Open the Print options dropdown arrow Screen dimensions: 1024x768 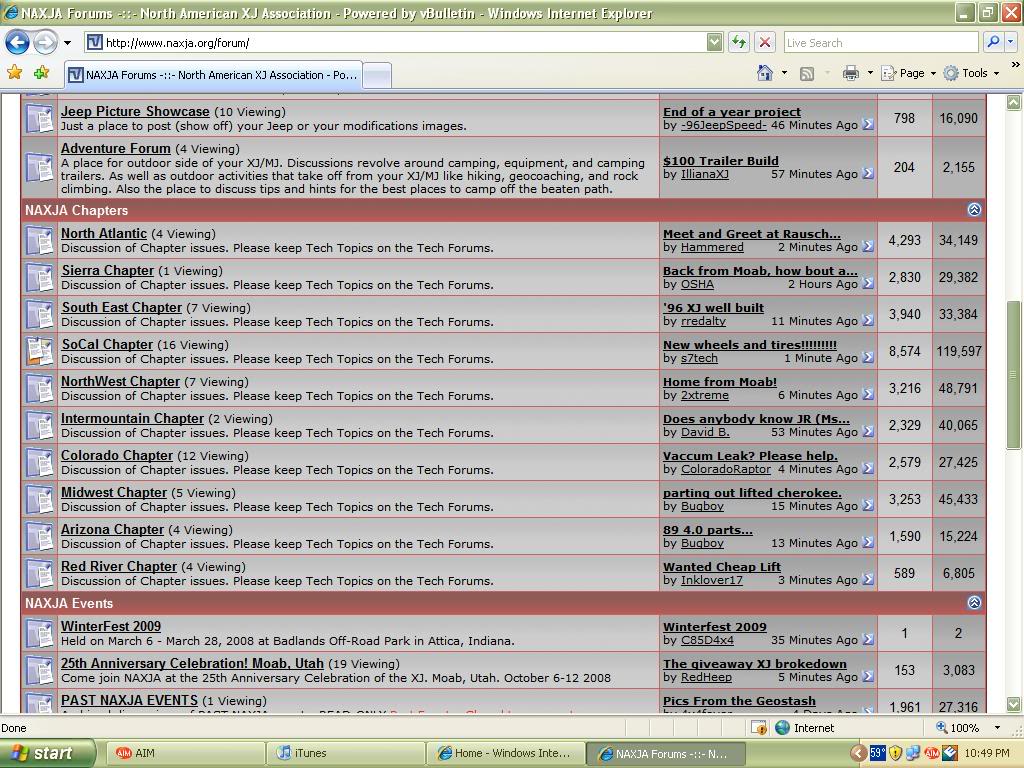tap(870, 73)
